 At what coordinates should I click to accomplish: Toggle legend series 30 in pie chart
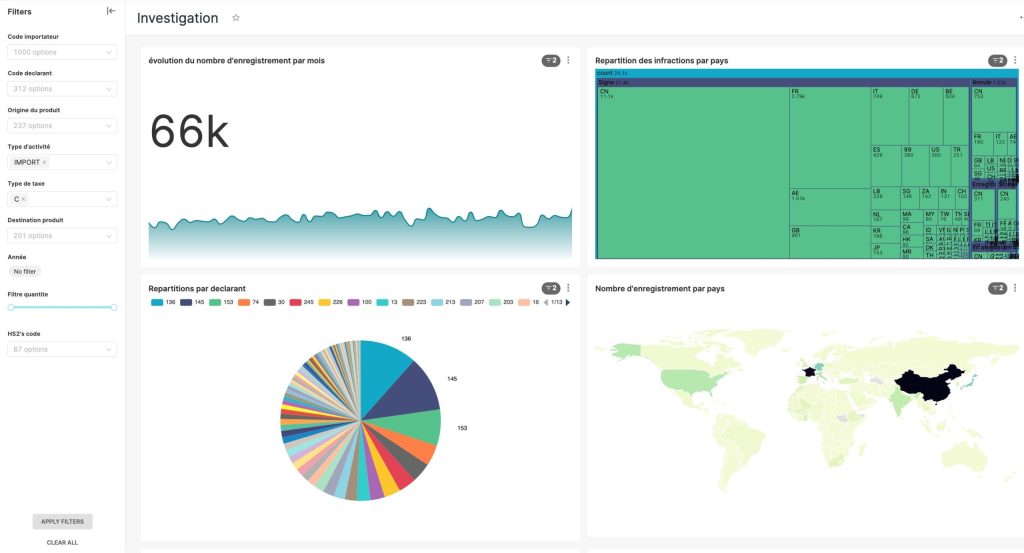[x=274, y=302]
